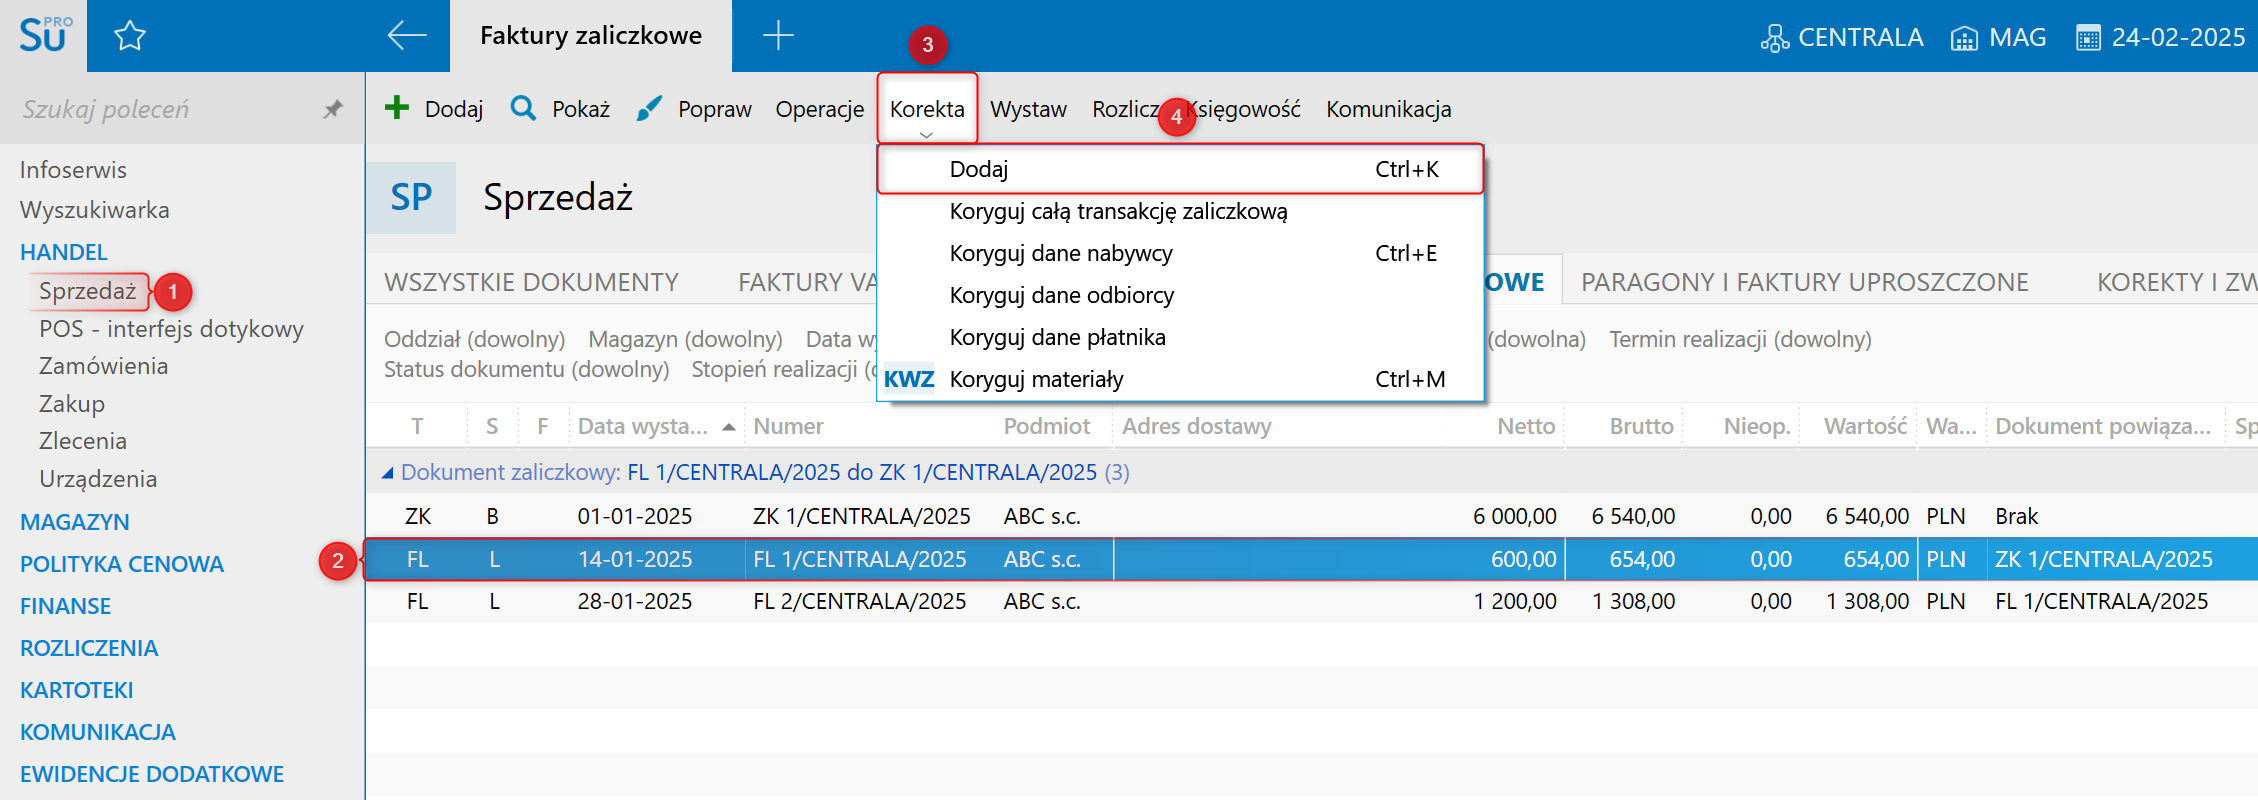Click Popraw toolbar button
2258x800 pixels.
694,109
